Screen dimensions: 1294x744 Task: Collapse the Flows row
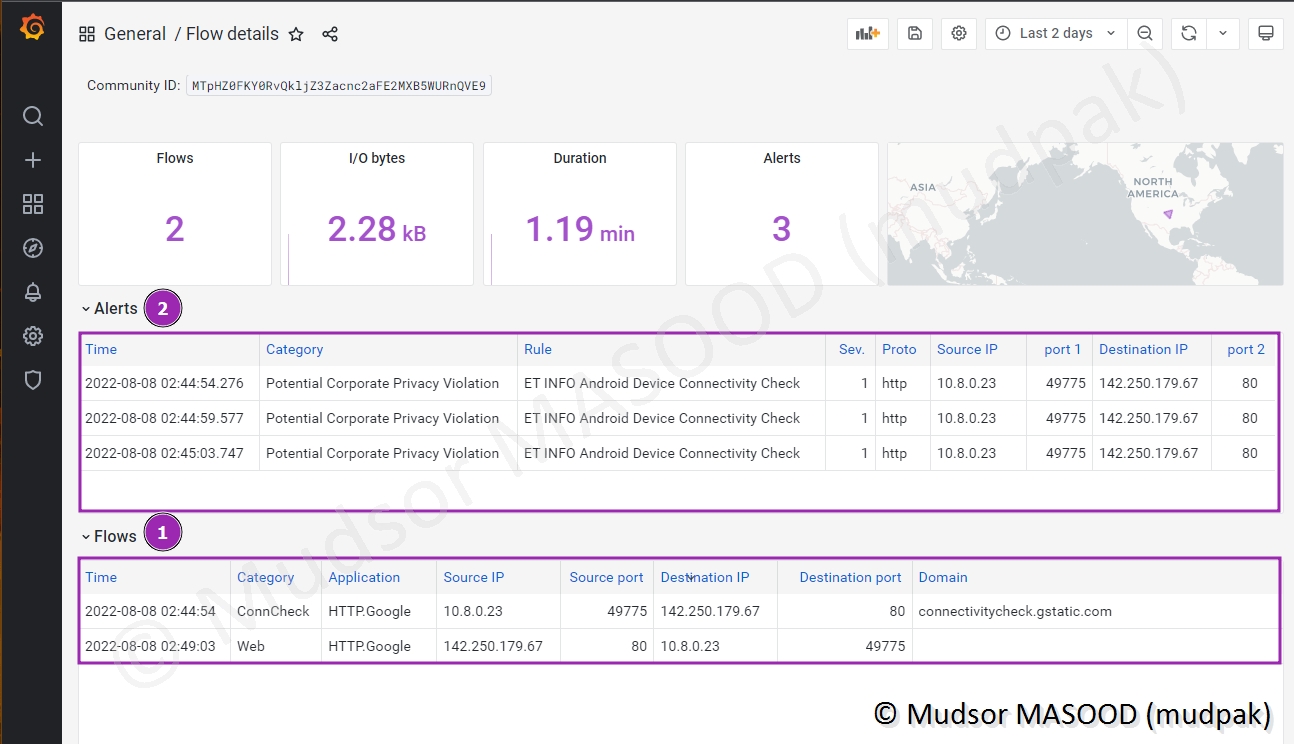(x=109, y=537)
